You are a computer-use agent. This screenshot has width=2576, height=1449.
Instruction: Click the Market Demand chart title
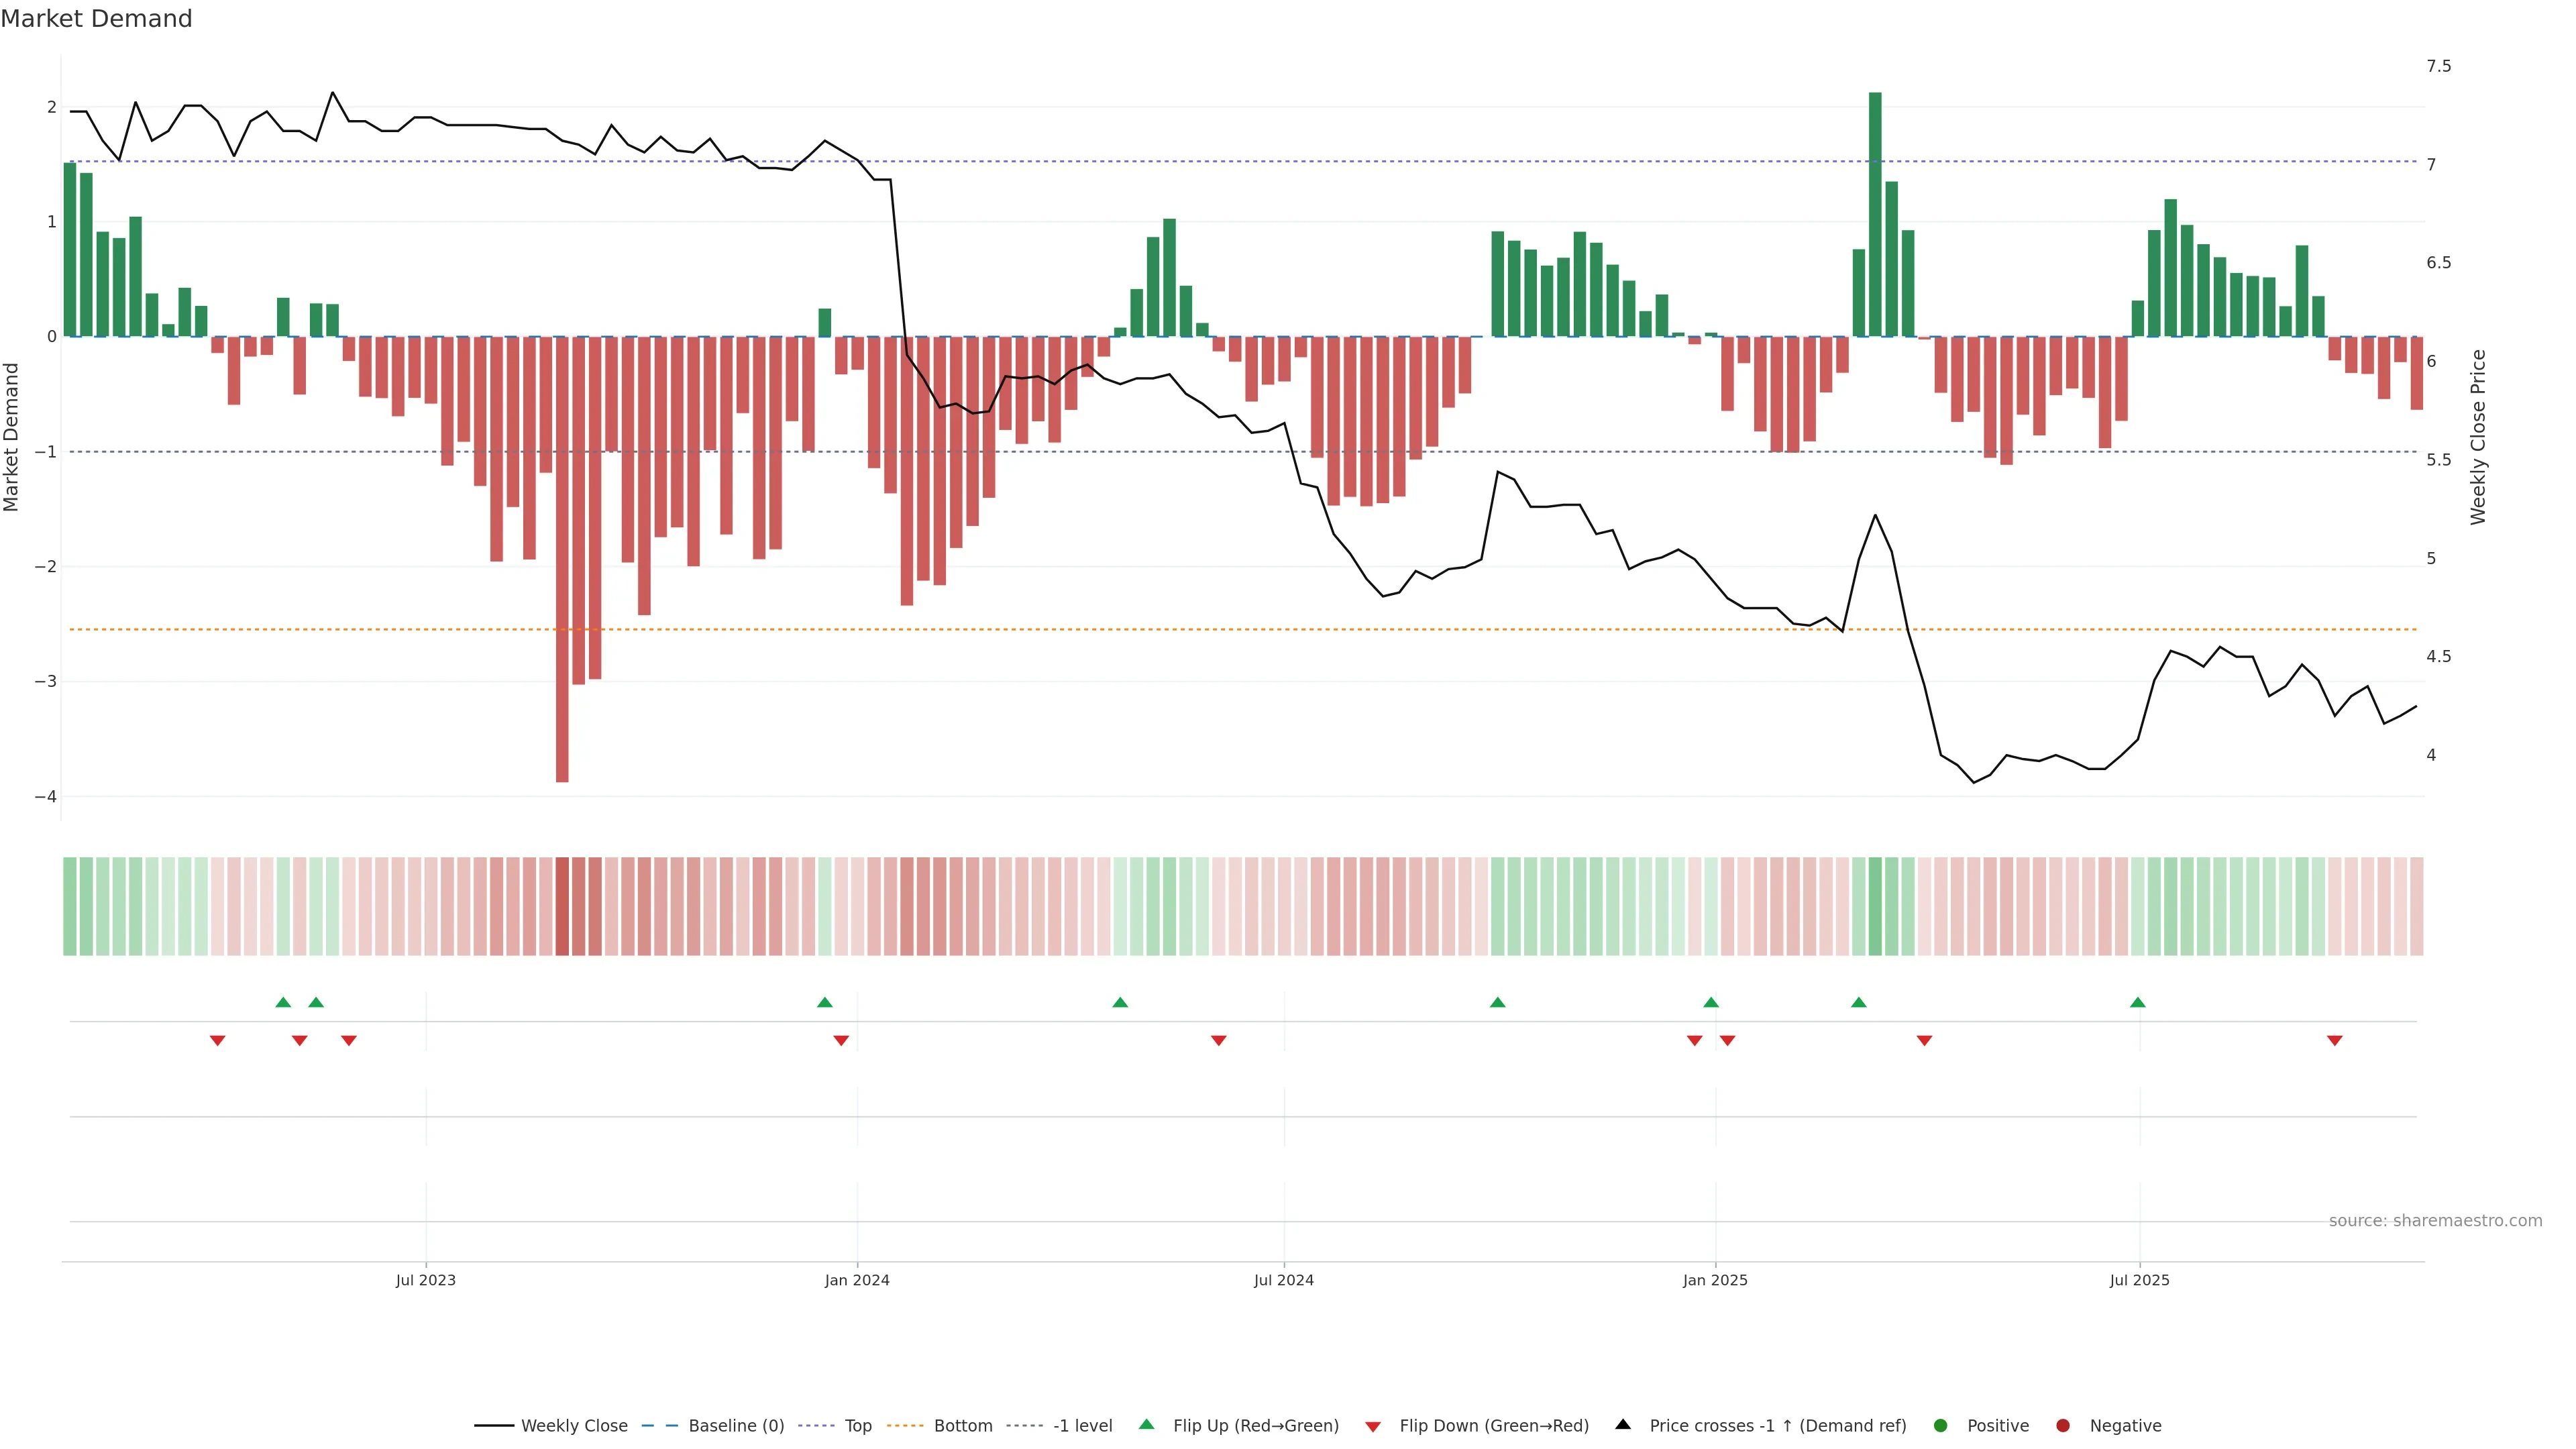pos(96,19)
